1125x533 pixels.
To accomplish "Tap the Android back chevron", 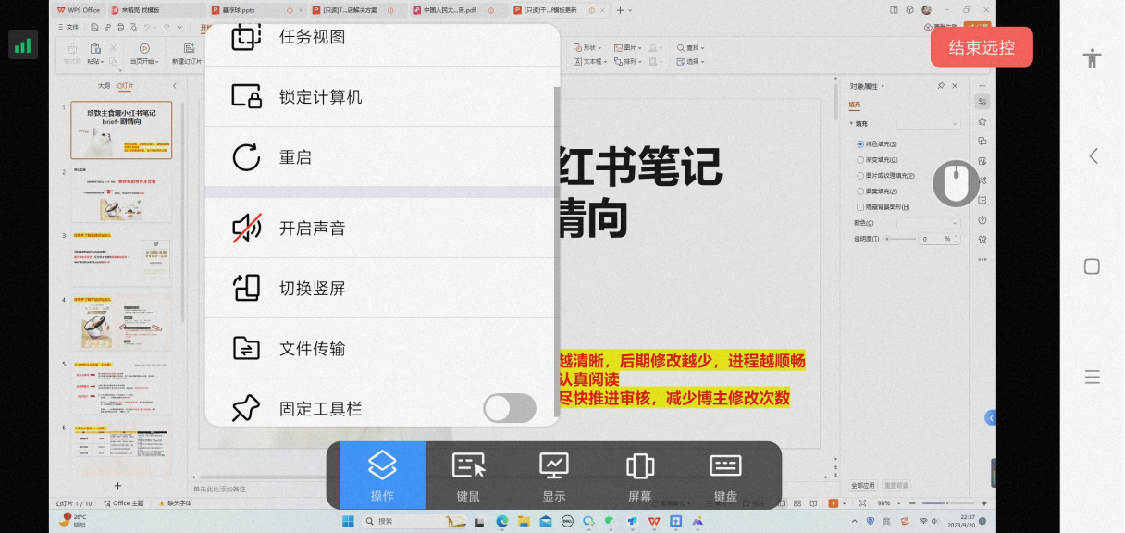I will pos(1093,156).
